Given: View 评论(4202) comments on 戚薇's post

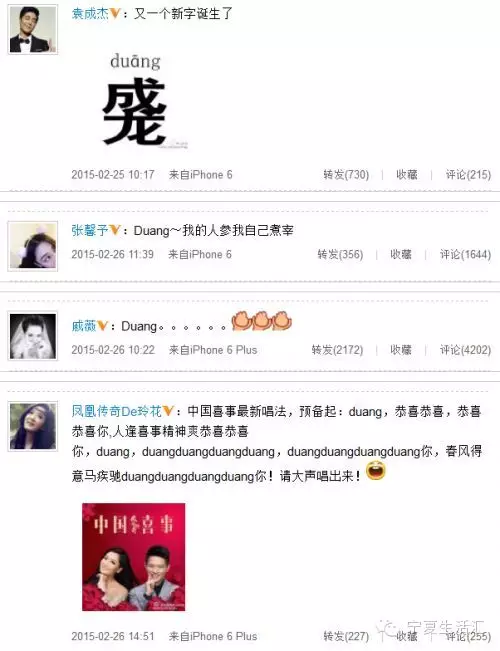Looking at the screenshot, I should click(465, 350).
